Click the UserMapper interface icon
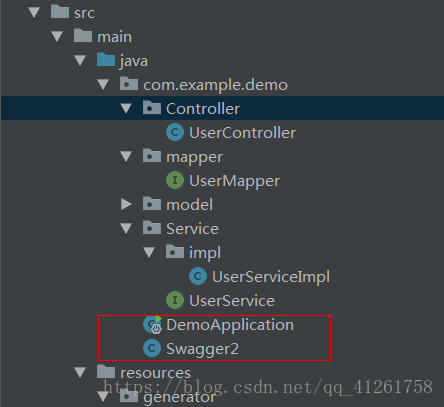Image resolution: width=444 pixels, height=407 pixels. 175,180
